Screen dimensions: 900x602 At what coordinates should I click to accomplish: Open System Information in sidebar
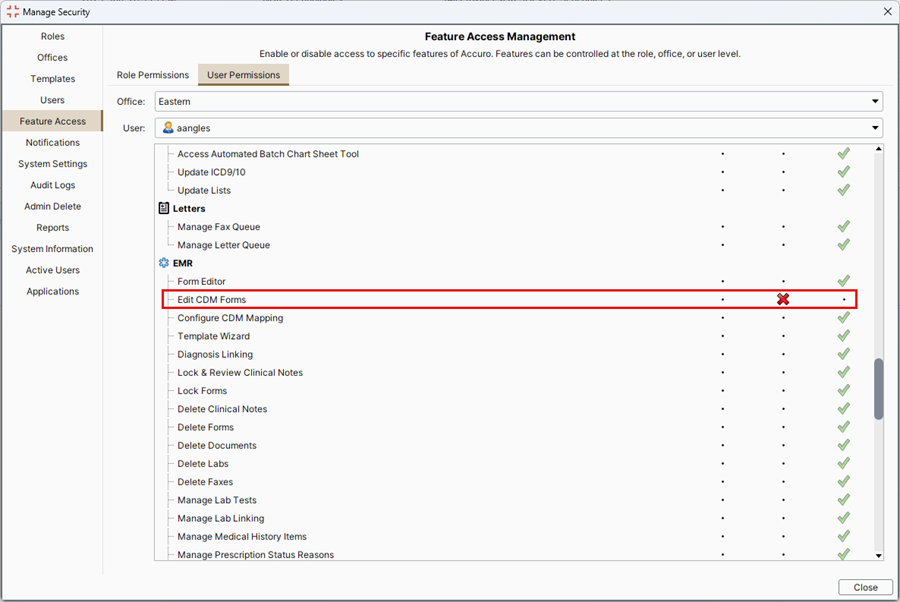[52, 248]
